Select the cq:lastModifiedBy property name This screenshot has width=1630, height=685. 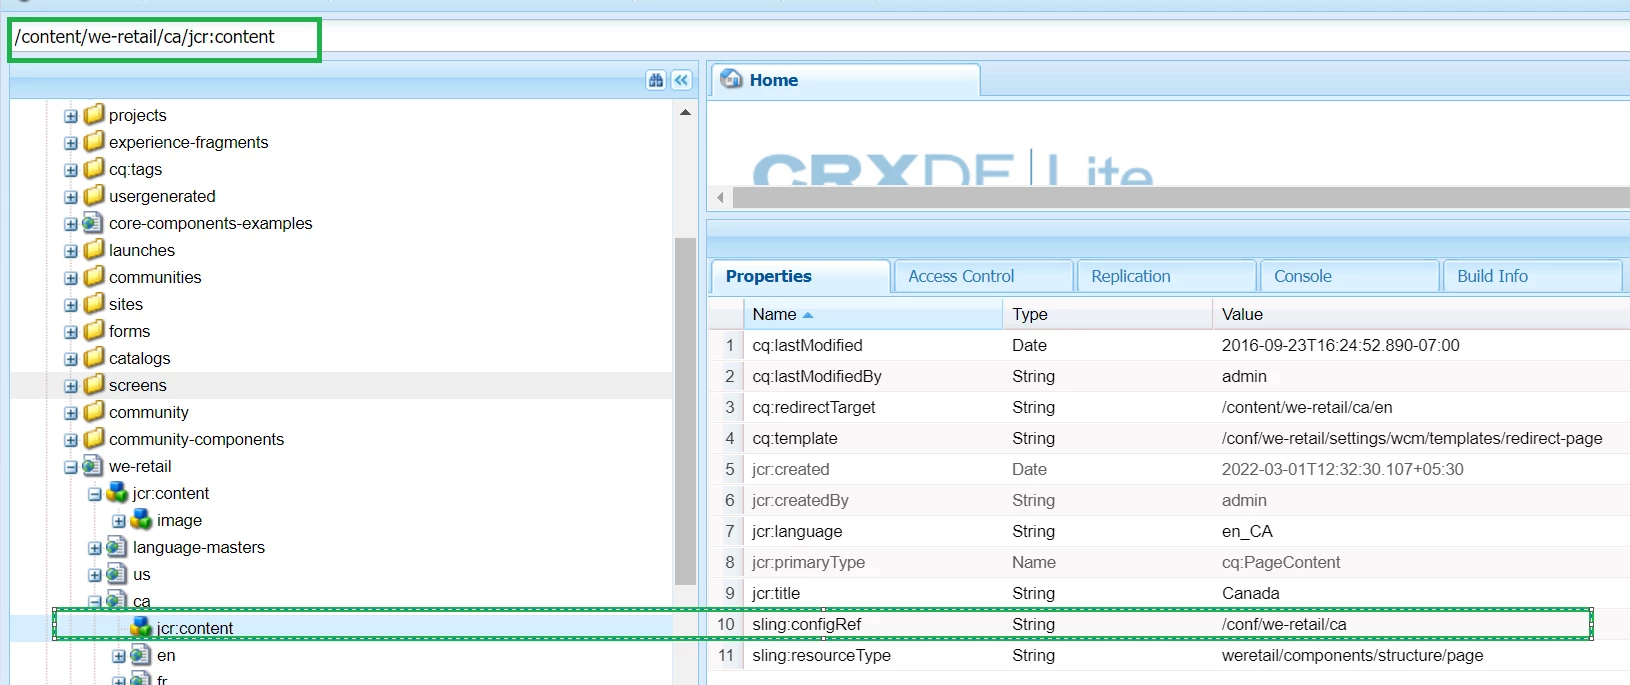[x=816, y=376]
